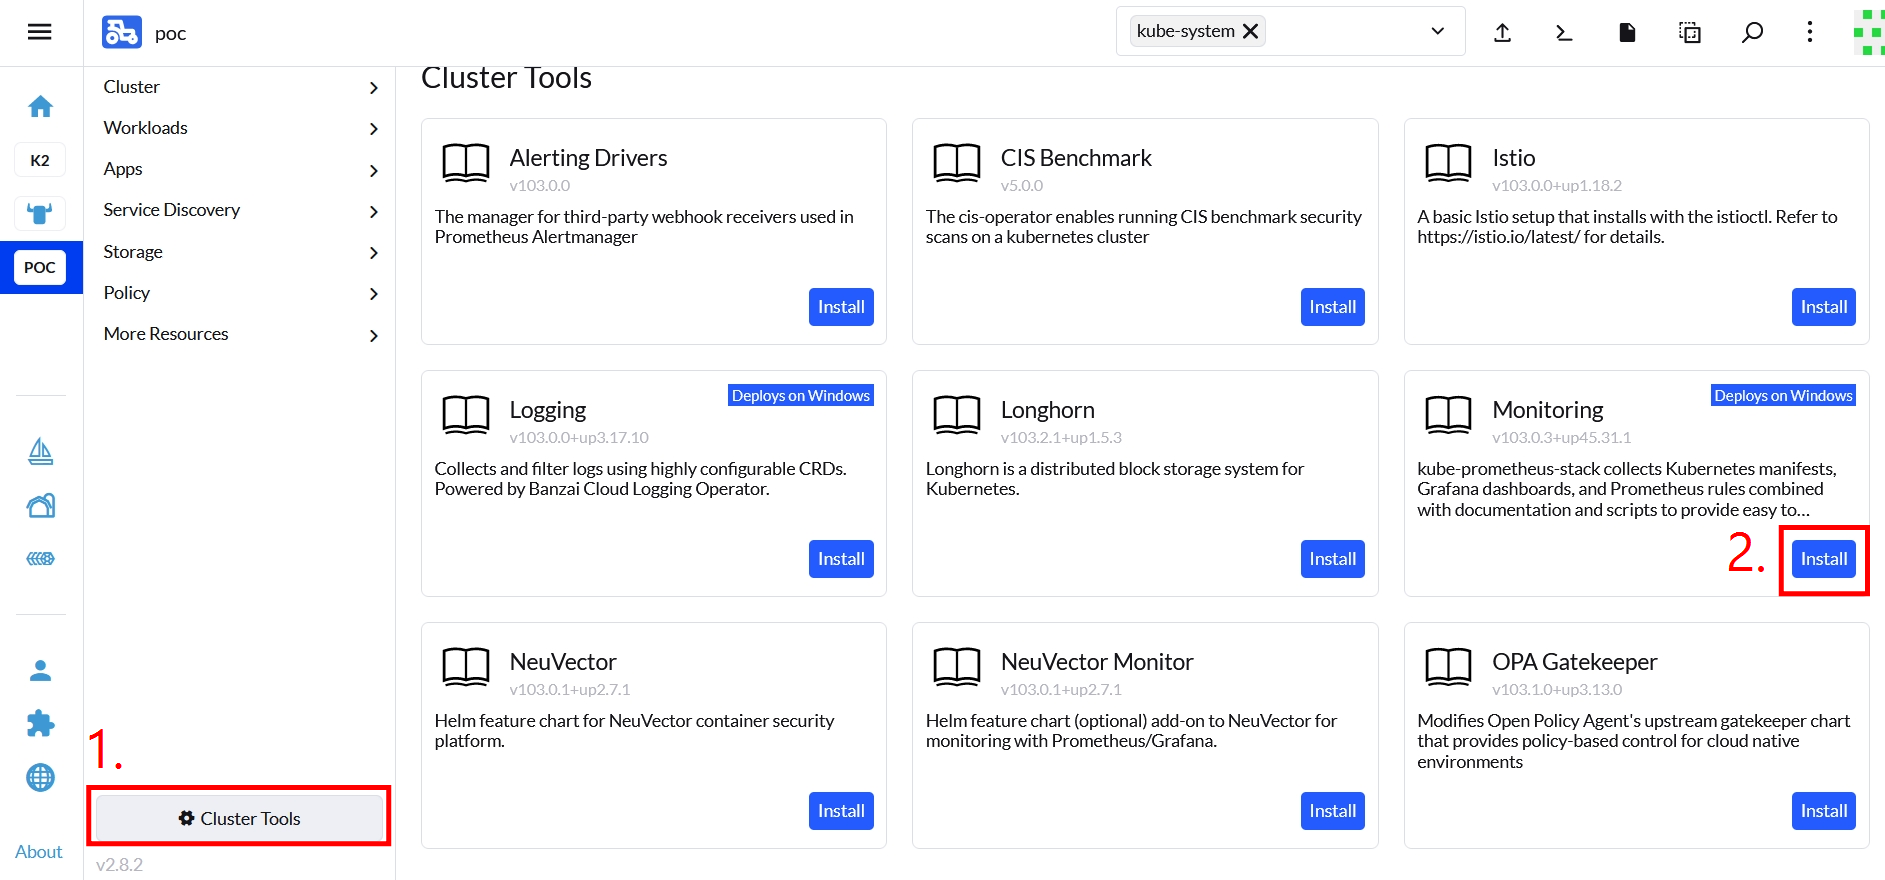Open the About link
The image size is (1885, 880).
pos(39,852)
